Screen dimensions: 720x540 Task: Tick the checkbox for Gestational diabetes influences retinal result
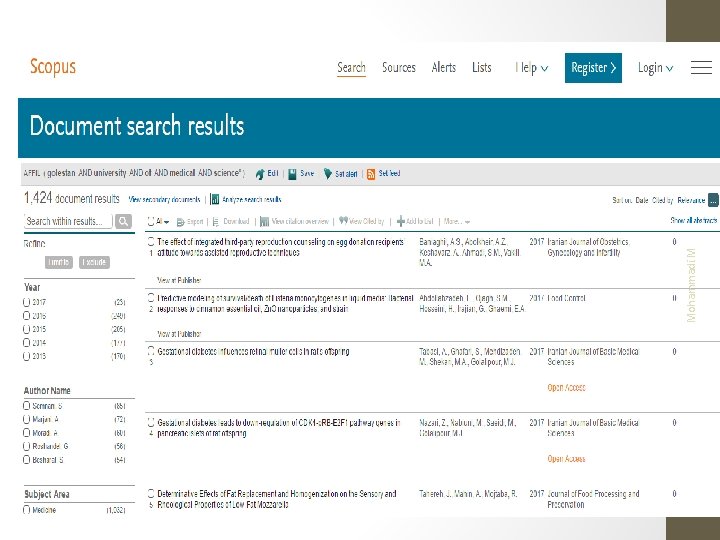(151, 351)
